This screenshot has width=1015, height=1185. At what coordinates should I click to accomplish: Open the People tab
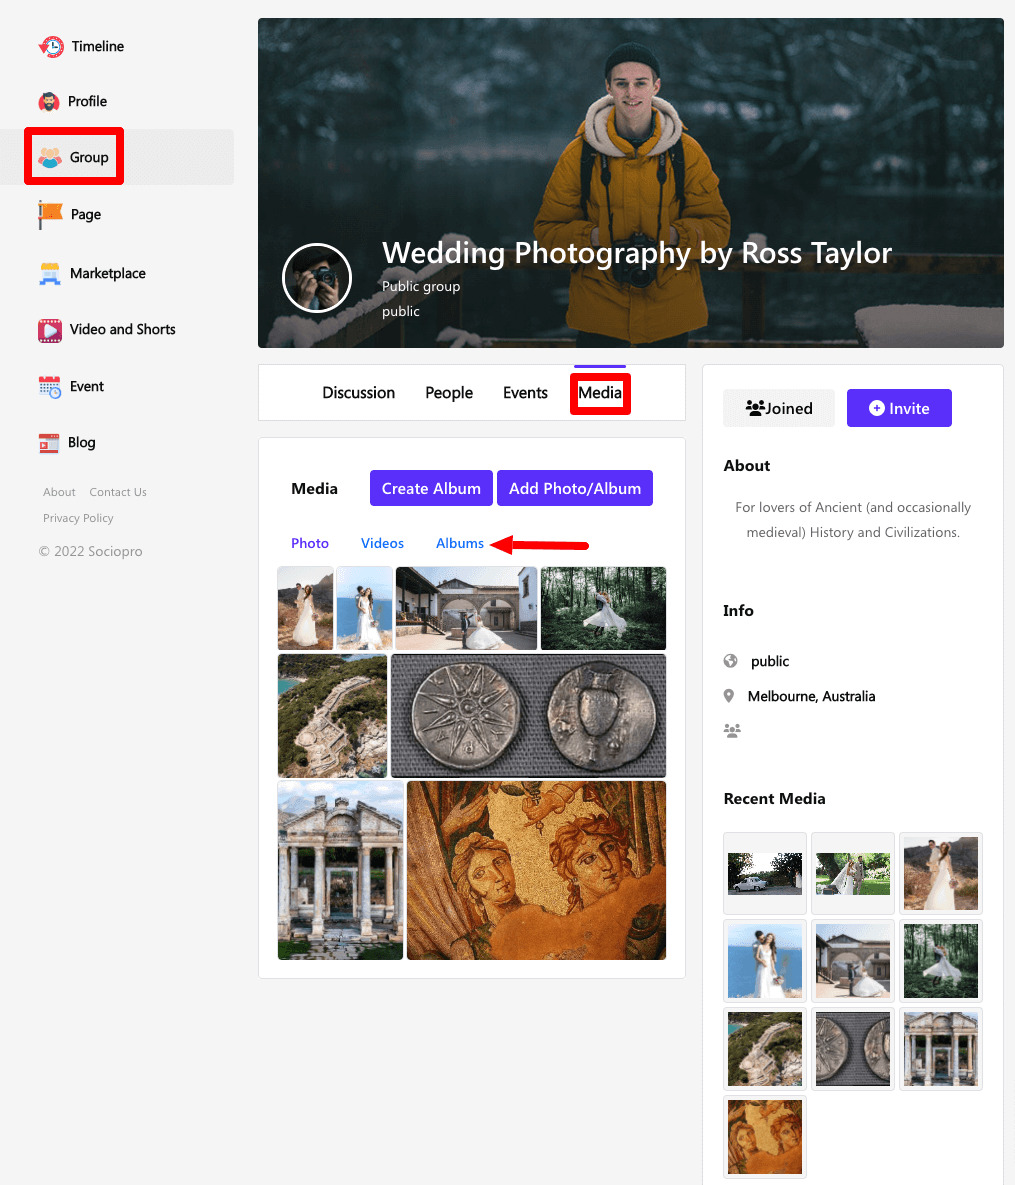click(x=449, y=393)
